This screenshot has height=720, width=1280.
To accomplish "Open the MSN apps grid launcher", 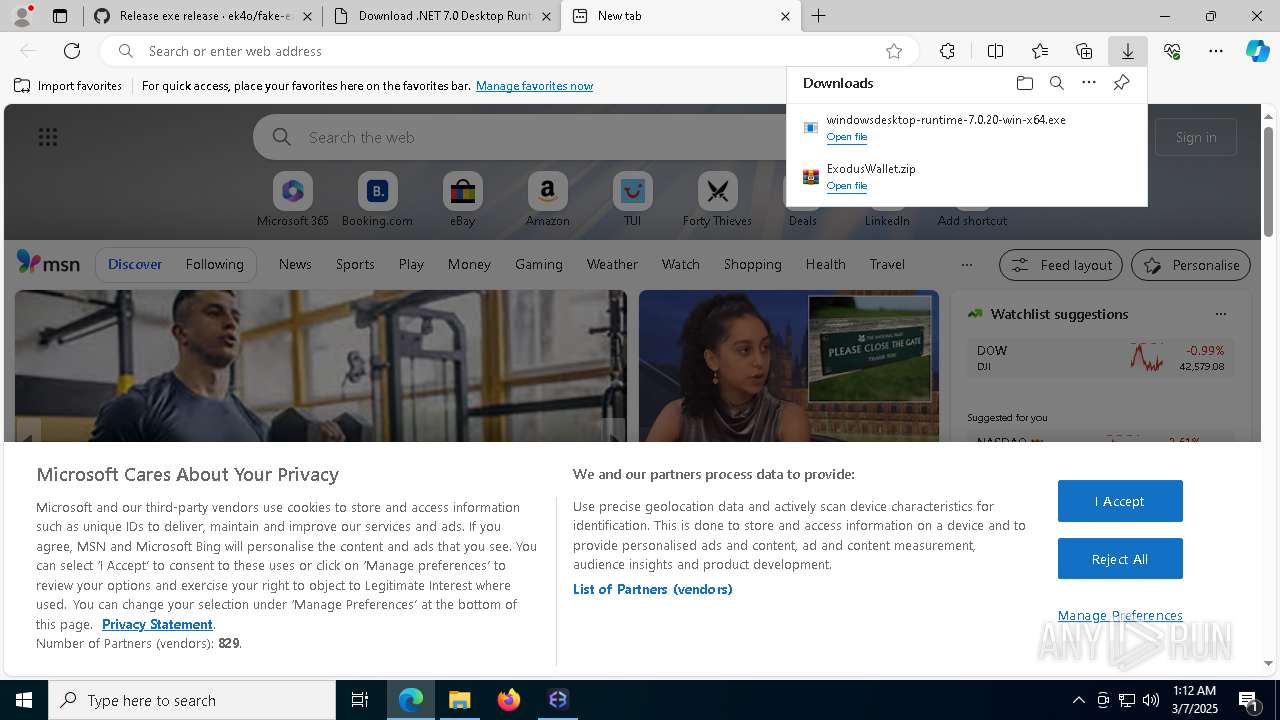I will tap(47, 137).
